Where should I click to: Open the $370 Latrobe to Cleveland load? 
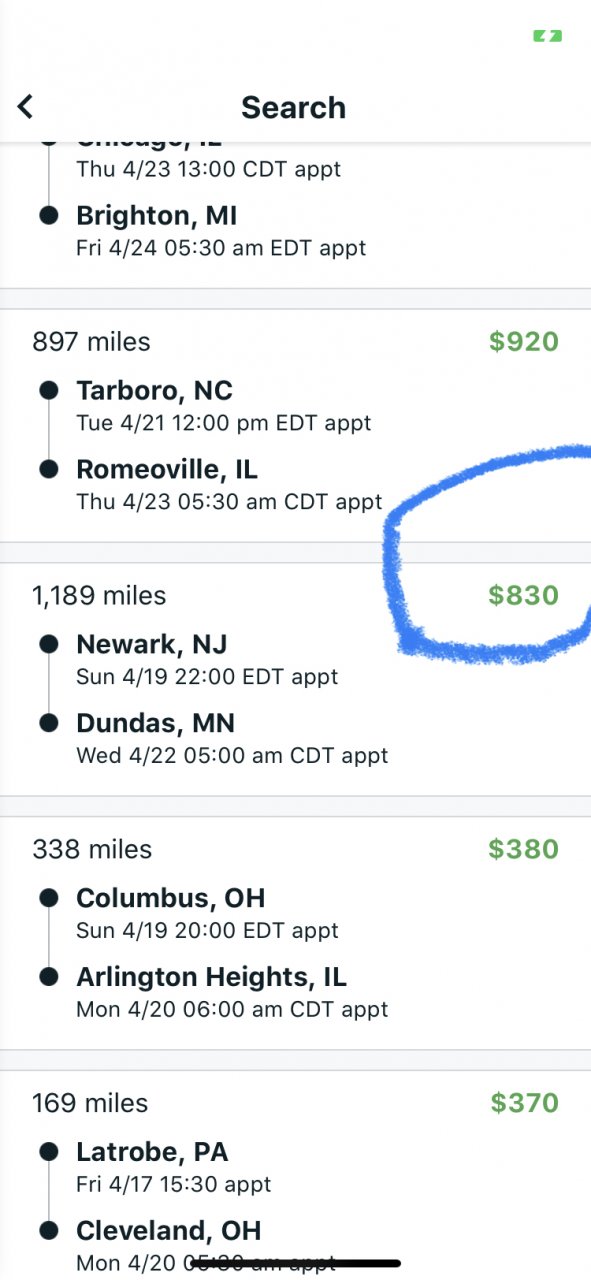click(x=295, y=1175)
